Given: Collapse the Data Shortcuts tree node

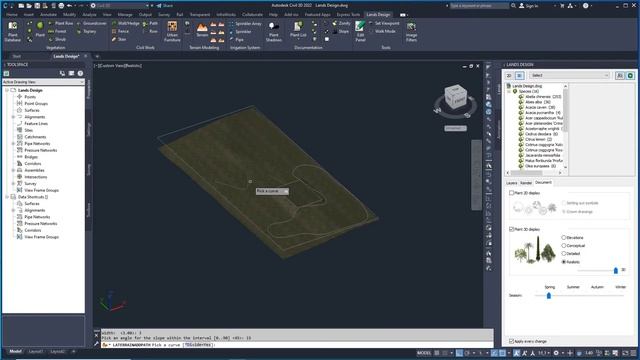Looking at the screenshot, I should tap(7, 197).
